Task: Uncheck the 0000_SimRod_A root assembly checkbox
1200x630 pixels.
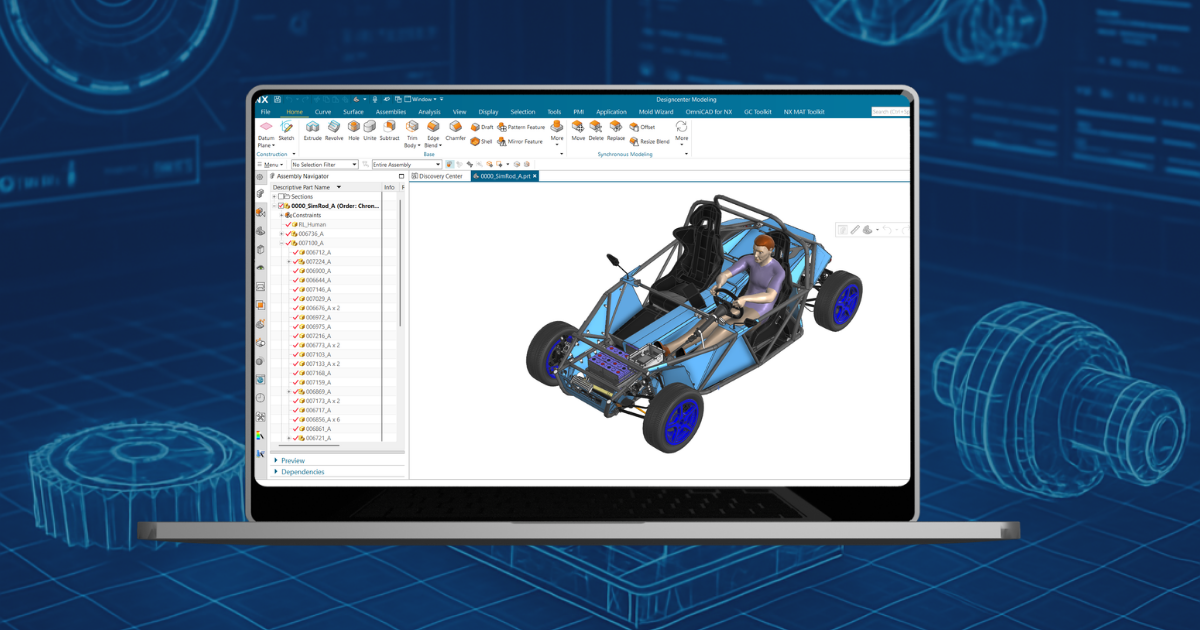Action: pos(282,206)
